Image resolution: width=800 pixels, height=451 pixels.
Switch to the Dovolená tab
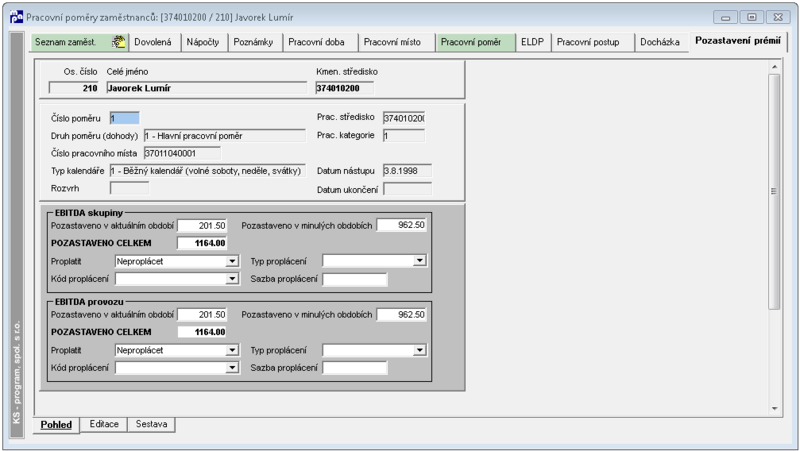tap(153, 42)
